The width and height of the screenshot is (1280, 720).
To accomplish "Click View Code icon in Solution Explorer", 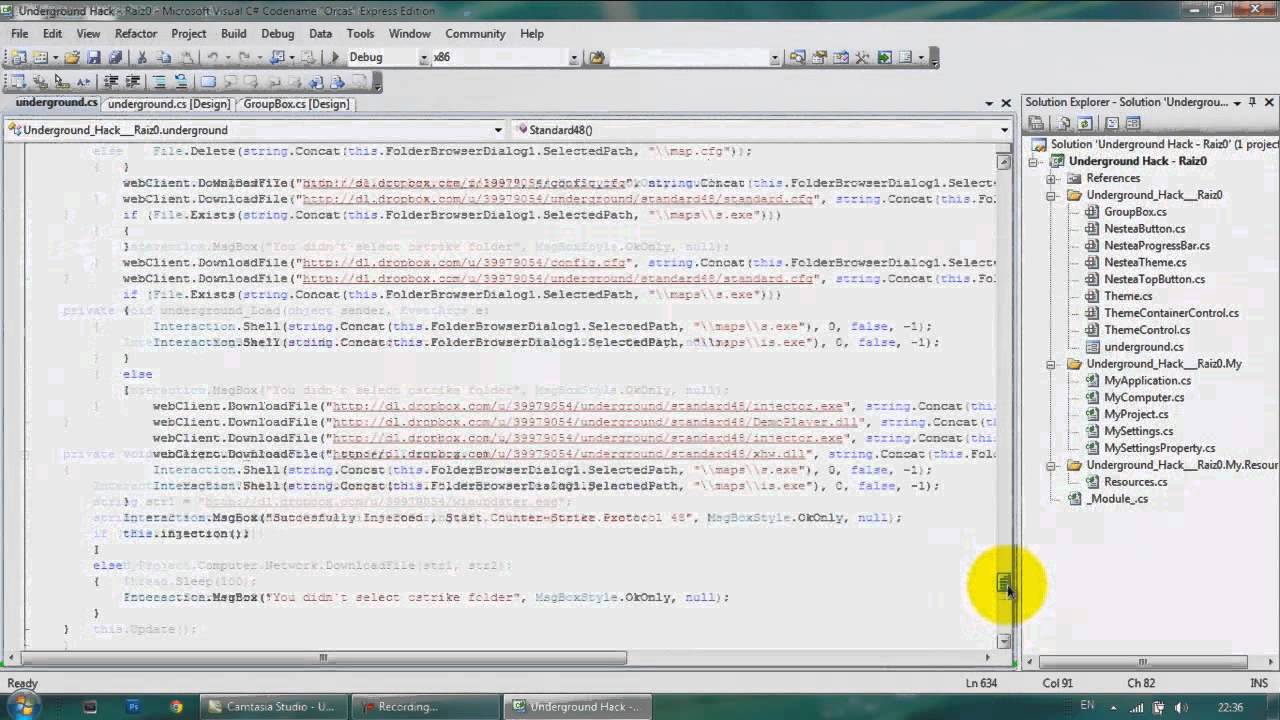I will coord(1112,123).
